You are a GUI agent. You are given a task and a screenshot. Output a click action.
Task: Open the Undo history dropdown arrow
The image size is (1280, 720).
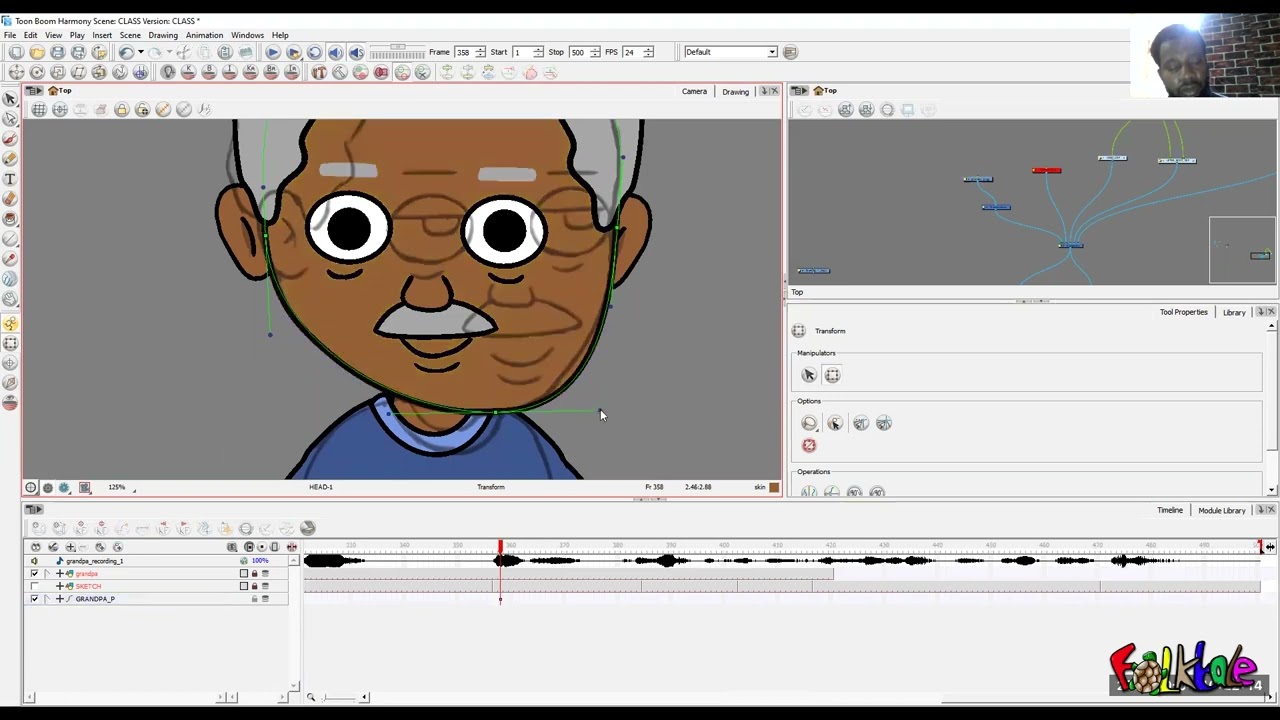click(140, 52)
